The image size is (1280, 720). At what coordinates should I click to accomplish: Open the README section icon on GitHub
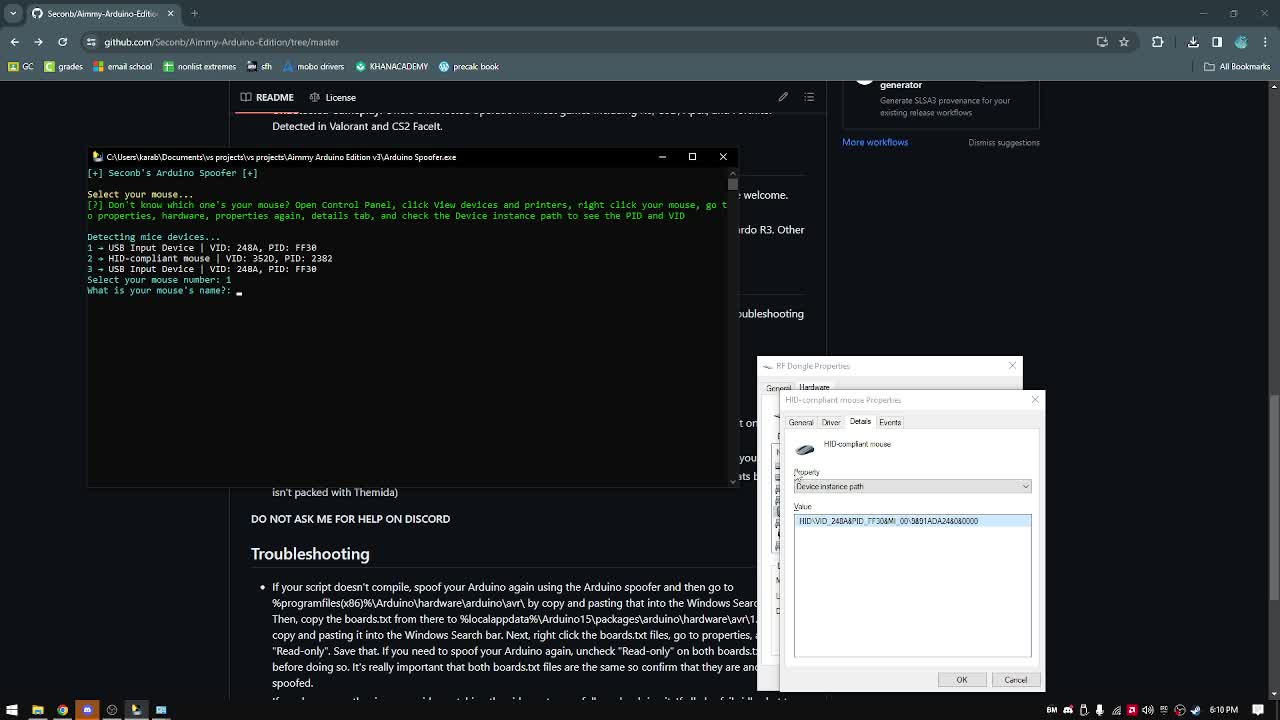(246, 97)
